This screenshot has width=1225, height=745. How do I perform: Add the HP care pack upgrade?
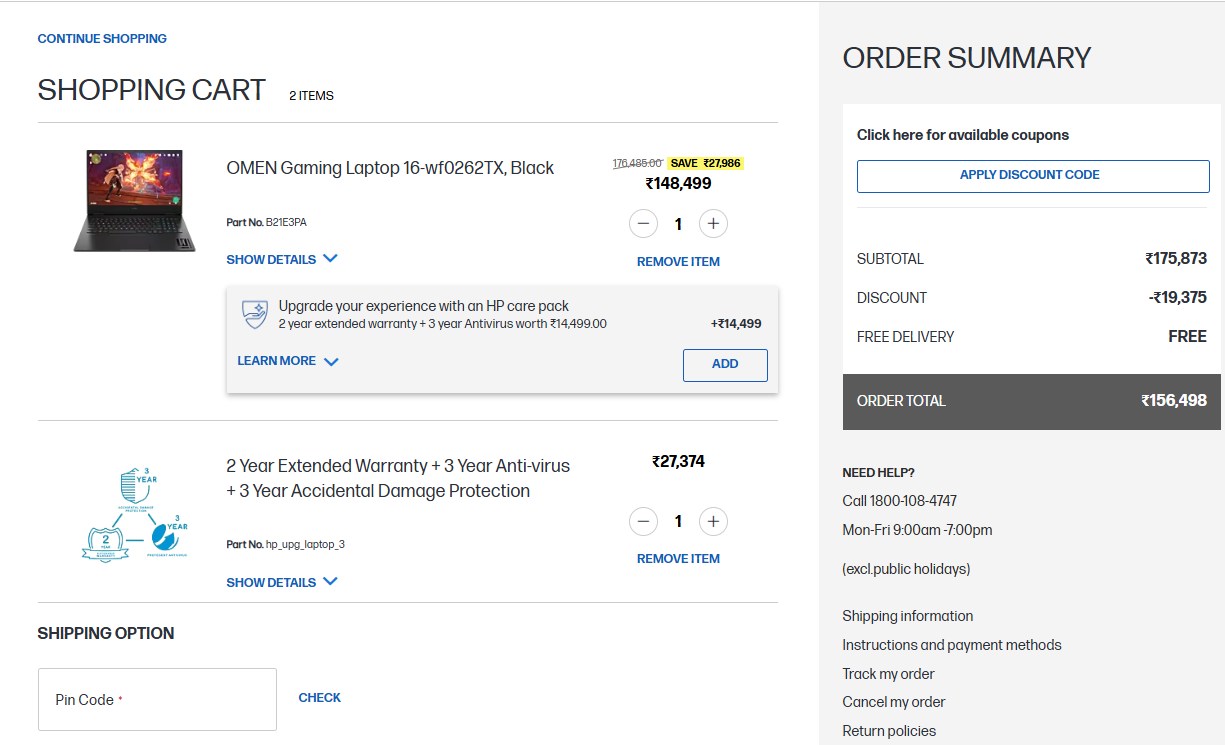click(x=725, y=365)
